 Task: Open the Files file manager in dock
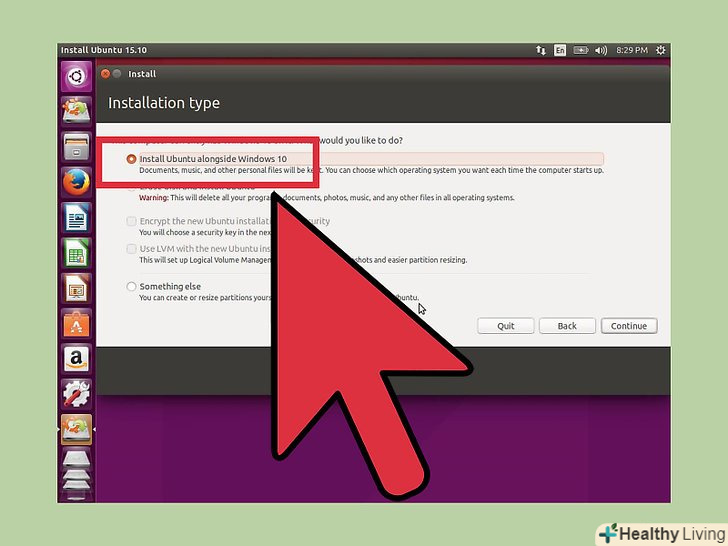click(77, 147)
